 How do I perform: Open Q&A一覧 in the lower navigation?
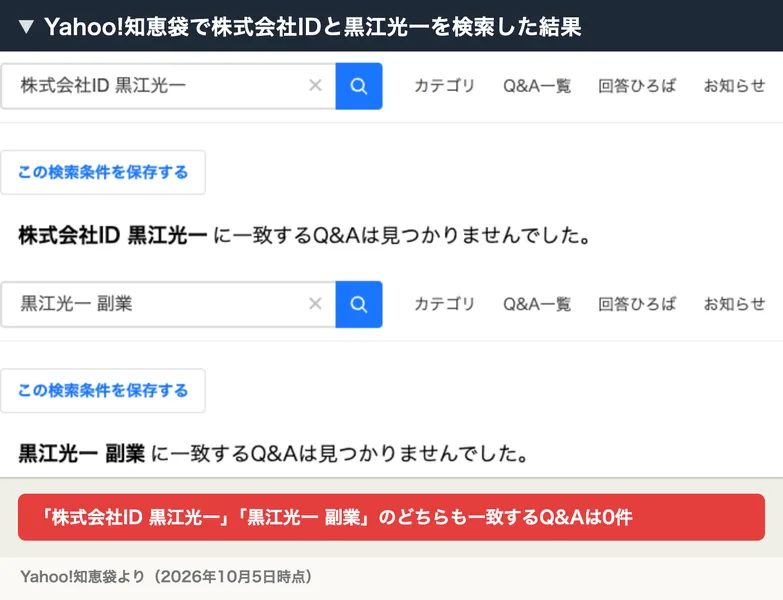537,304
